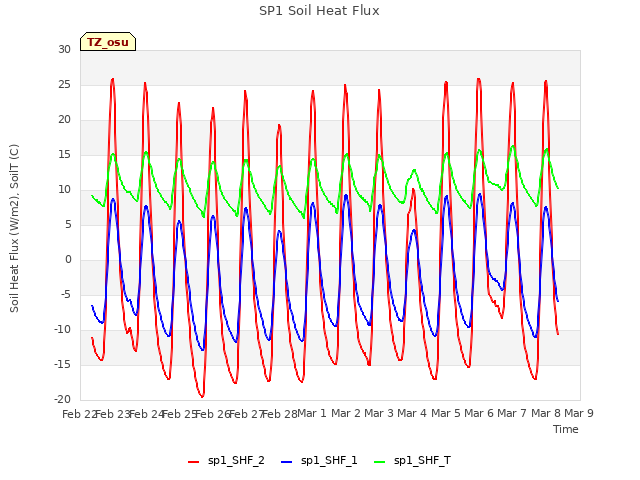Click the TZ_osu annotation label
The image size is (640, 480).
coord(108,42)
